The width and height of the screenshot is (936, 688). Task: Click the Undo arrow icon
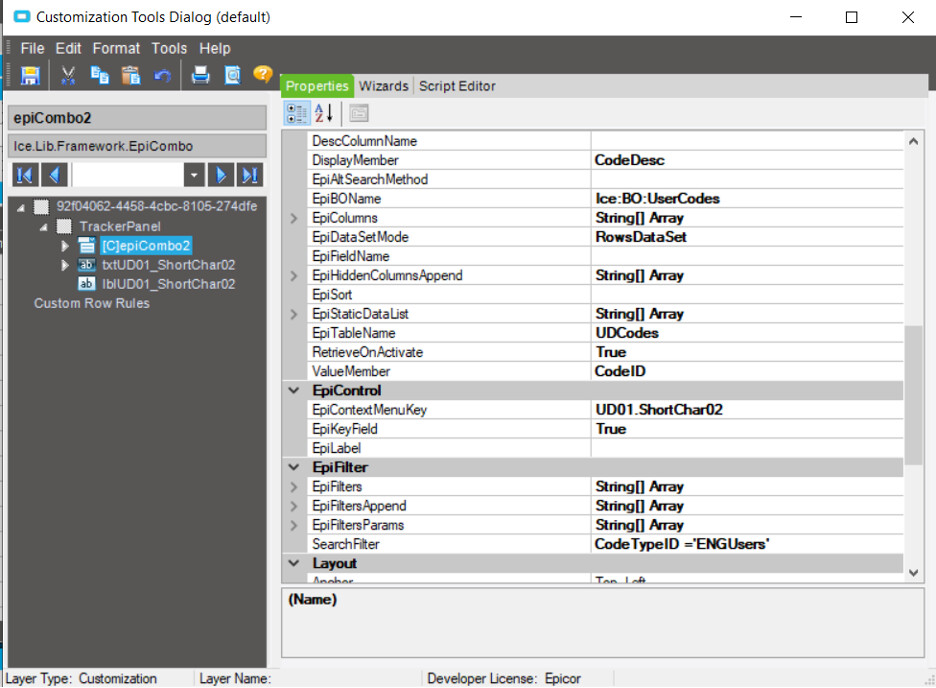162,76
